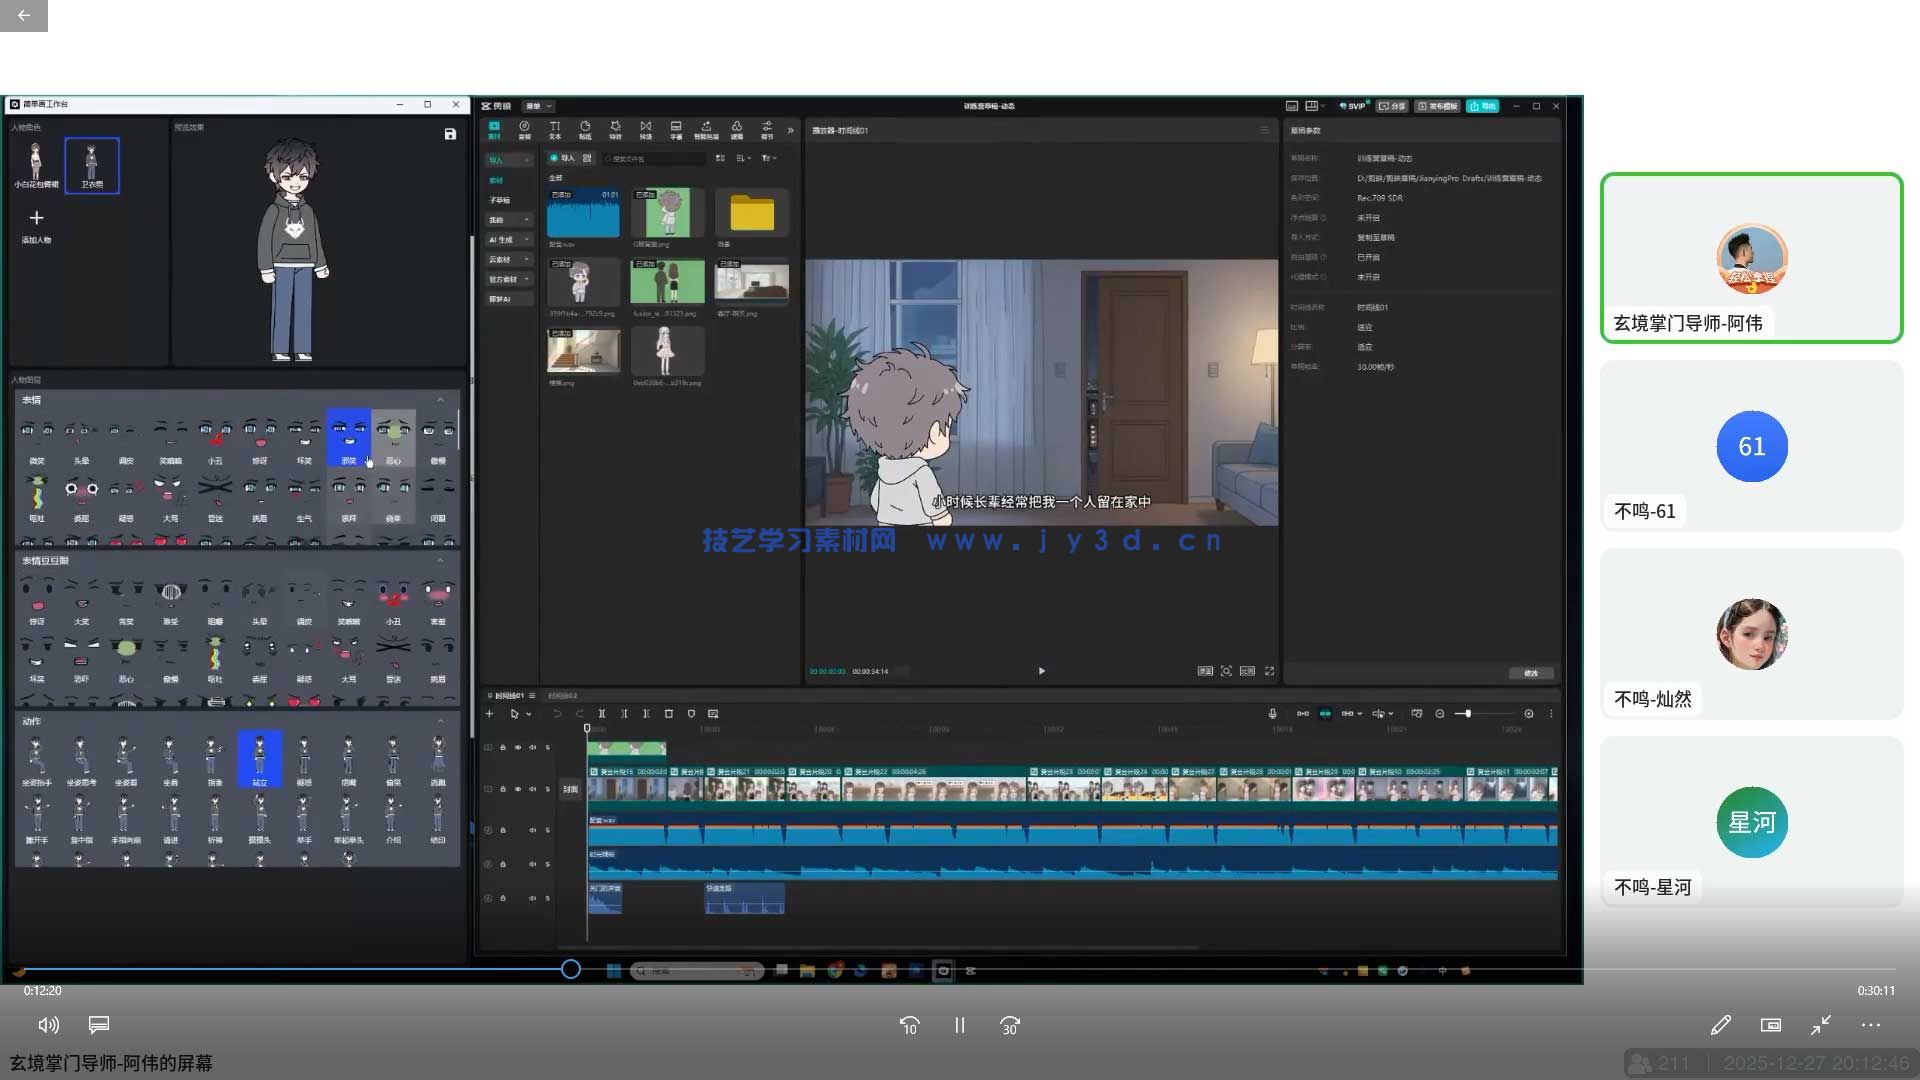
Task: Select the 素材 media tab
Action: 494,130
